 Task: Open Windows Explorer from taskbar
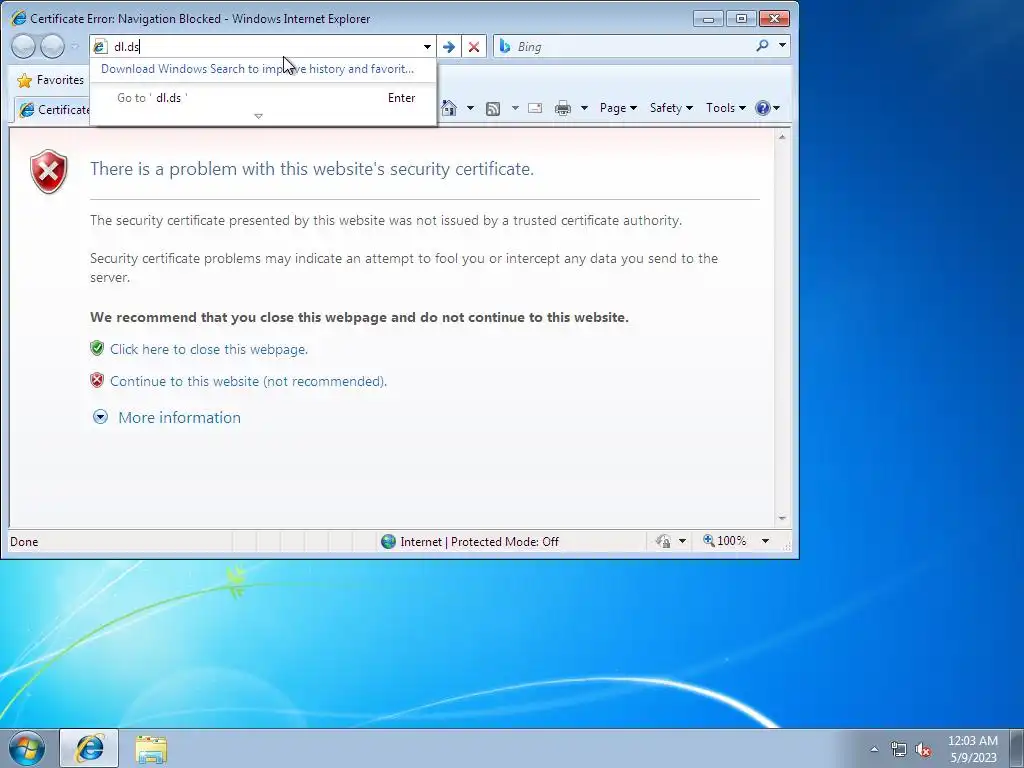coord(151,749)
